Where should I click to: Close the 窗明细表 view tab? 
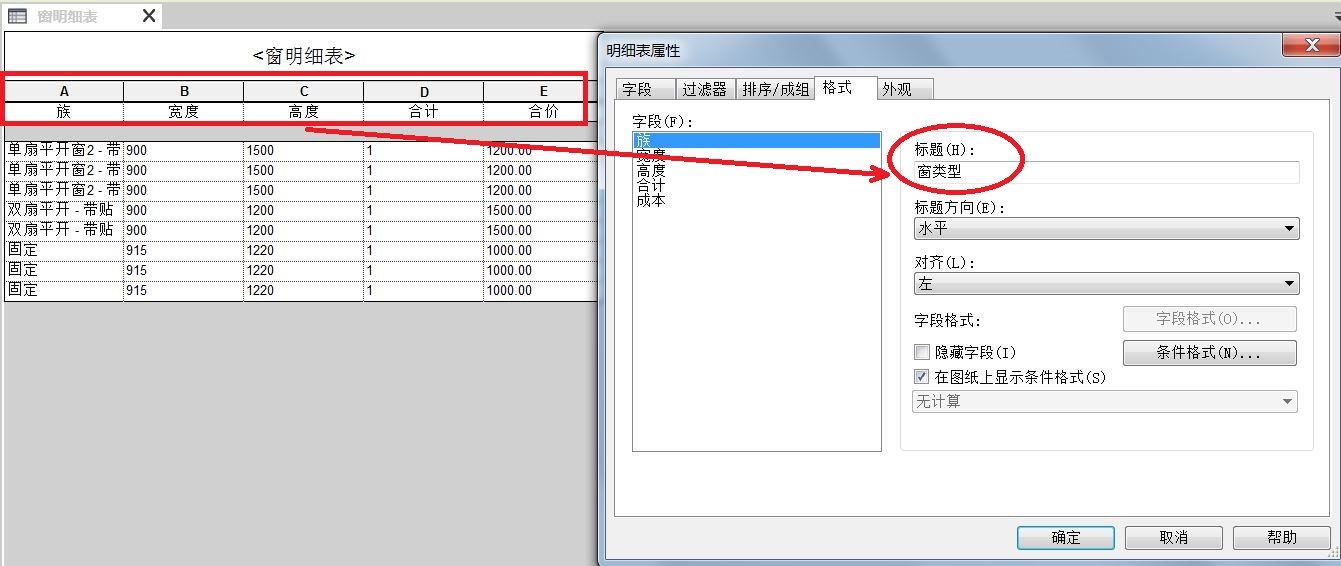click(149, 16)
